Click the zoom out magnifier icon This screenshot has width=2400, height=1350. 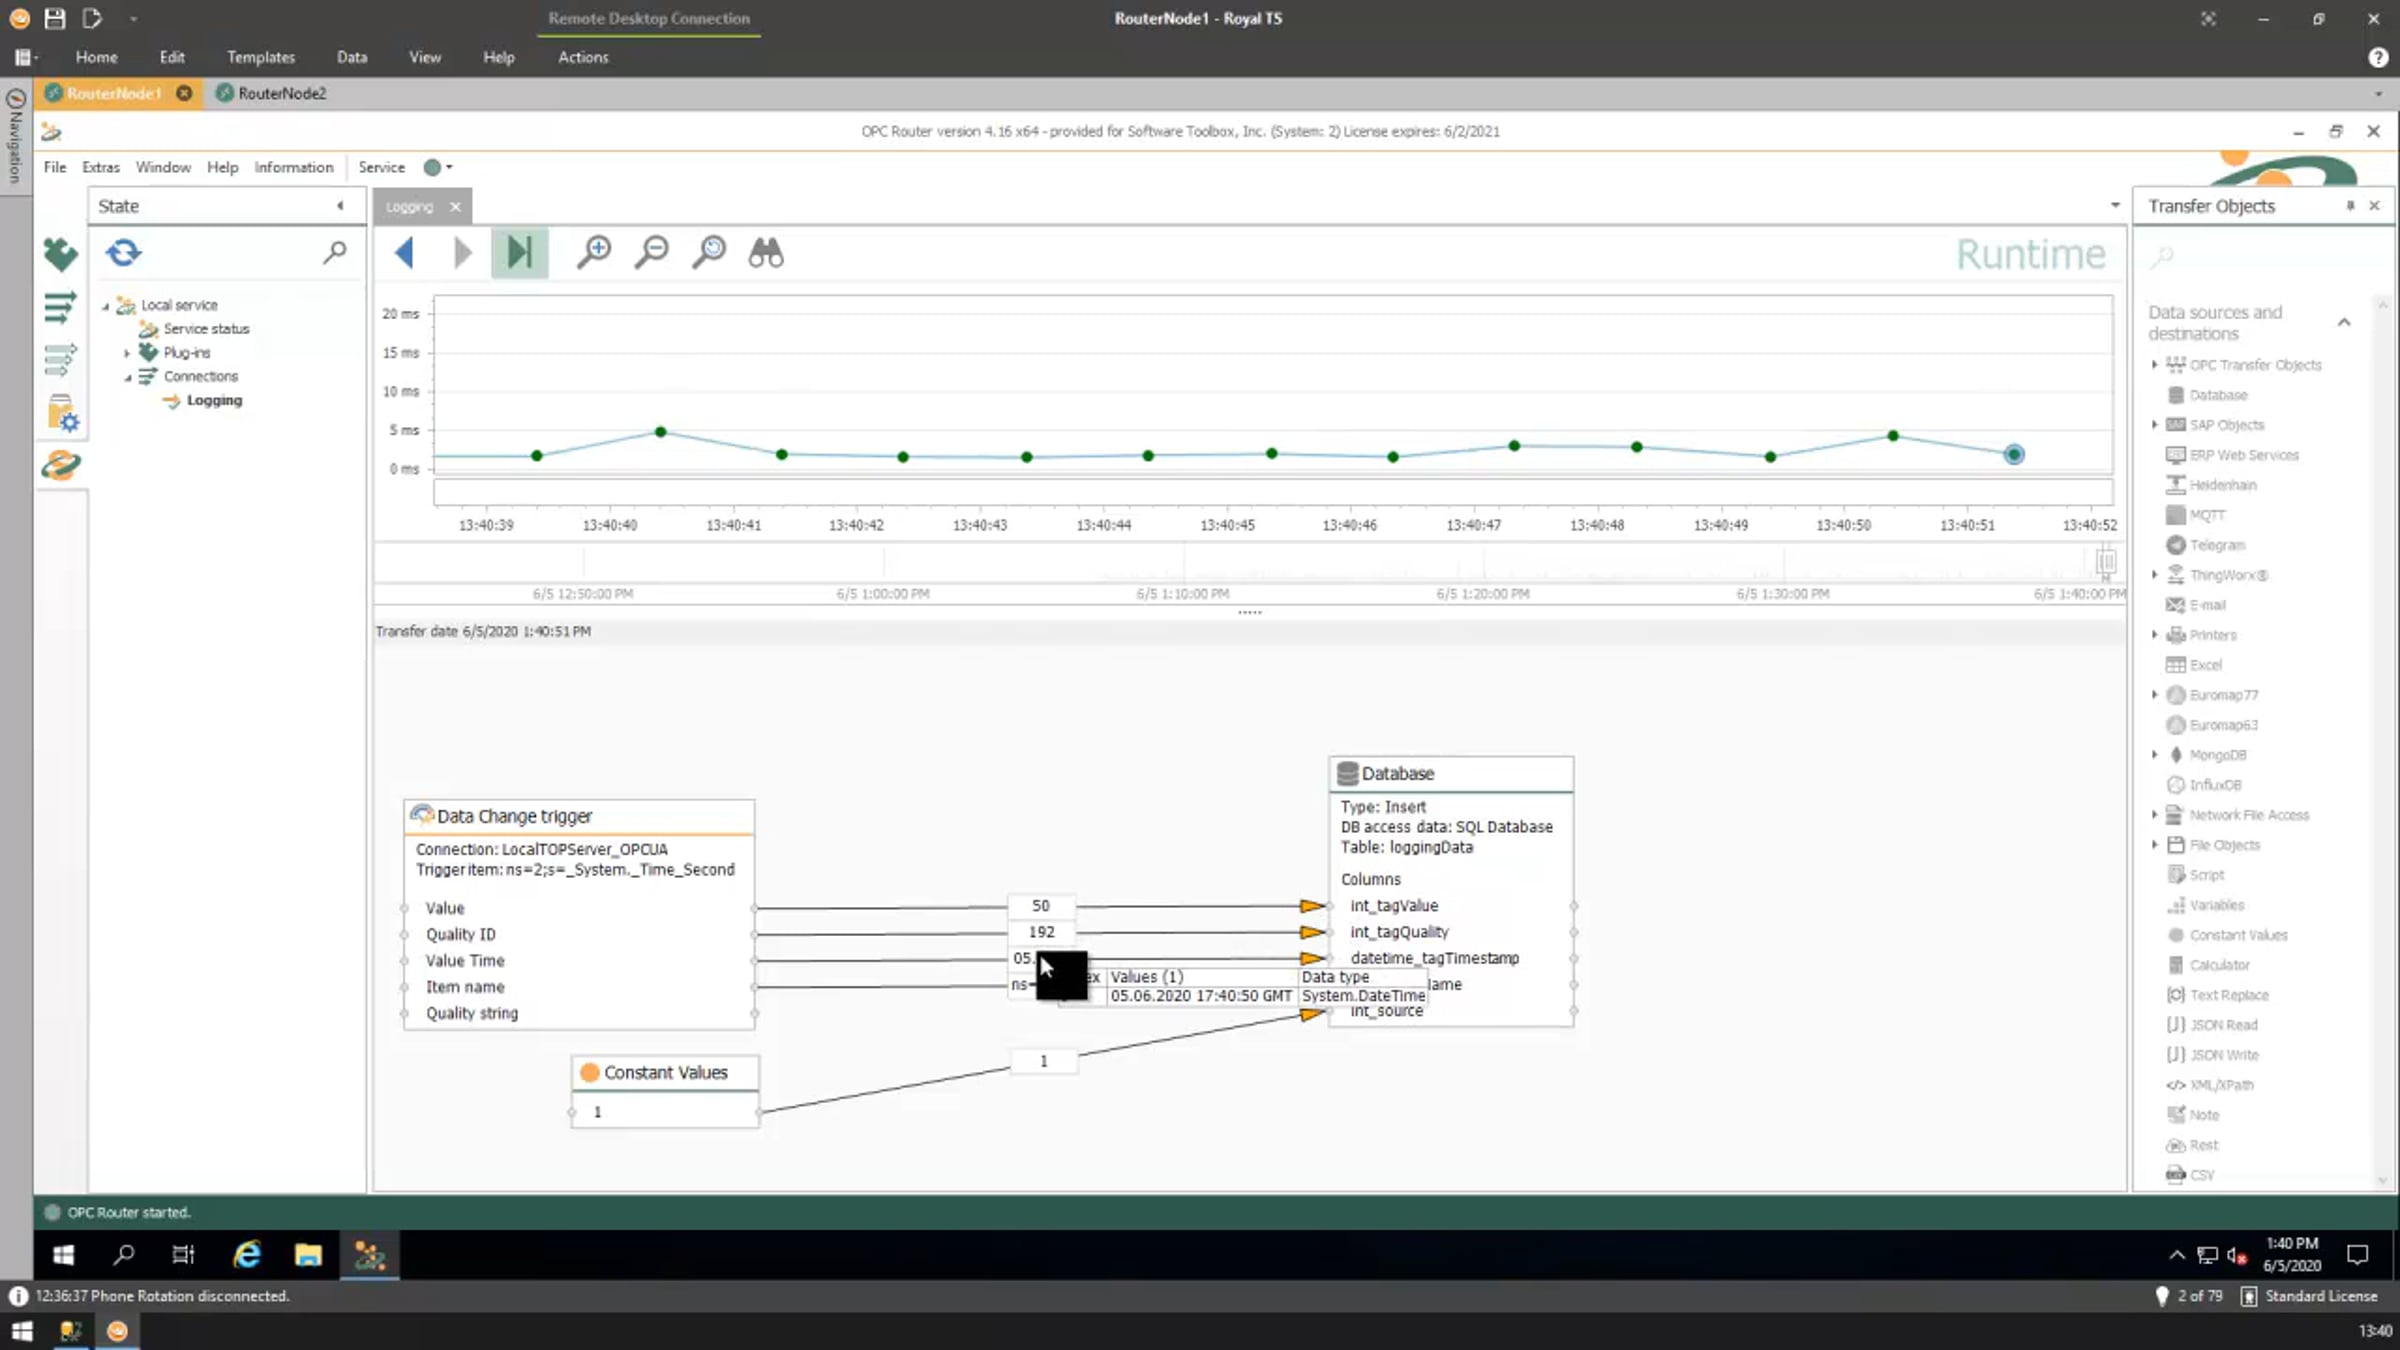652,252
